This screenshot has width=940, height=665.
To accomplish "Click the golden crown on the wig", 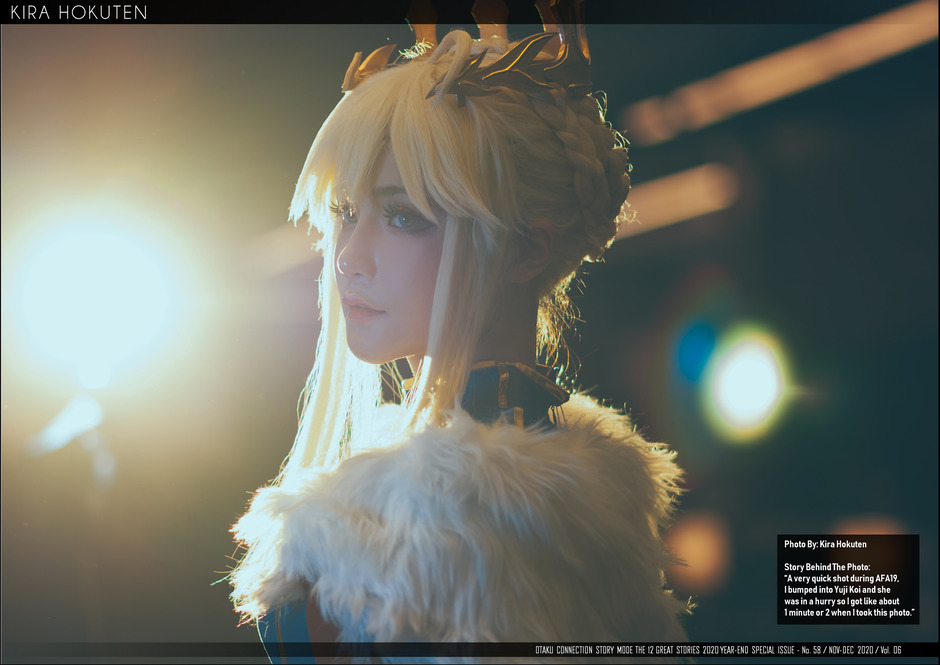I will coord(500,55).
